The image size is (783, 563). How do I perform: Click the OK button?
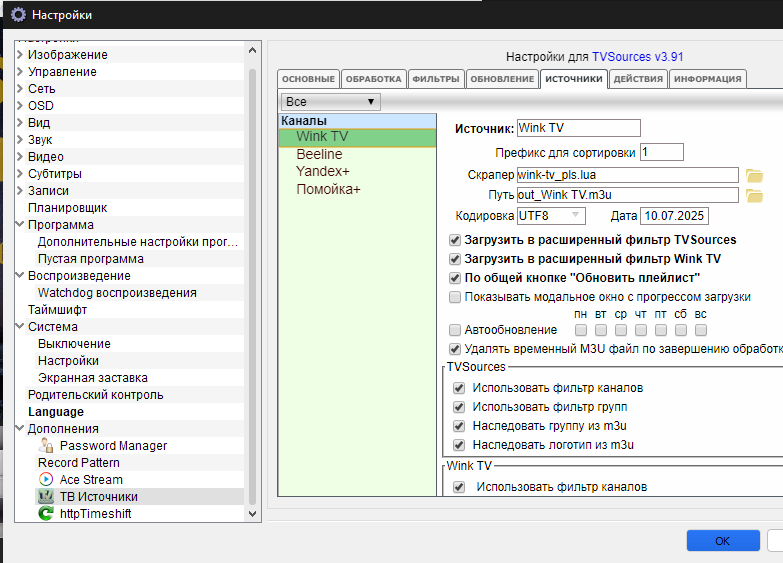723,541
